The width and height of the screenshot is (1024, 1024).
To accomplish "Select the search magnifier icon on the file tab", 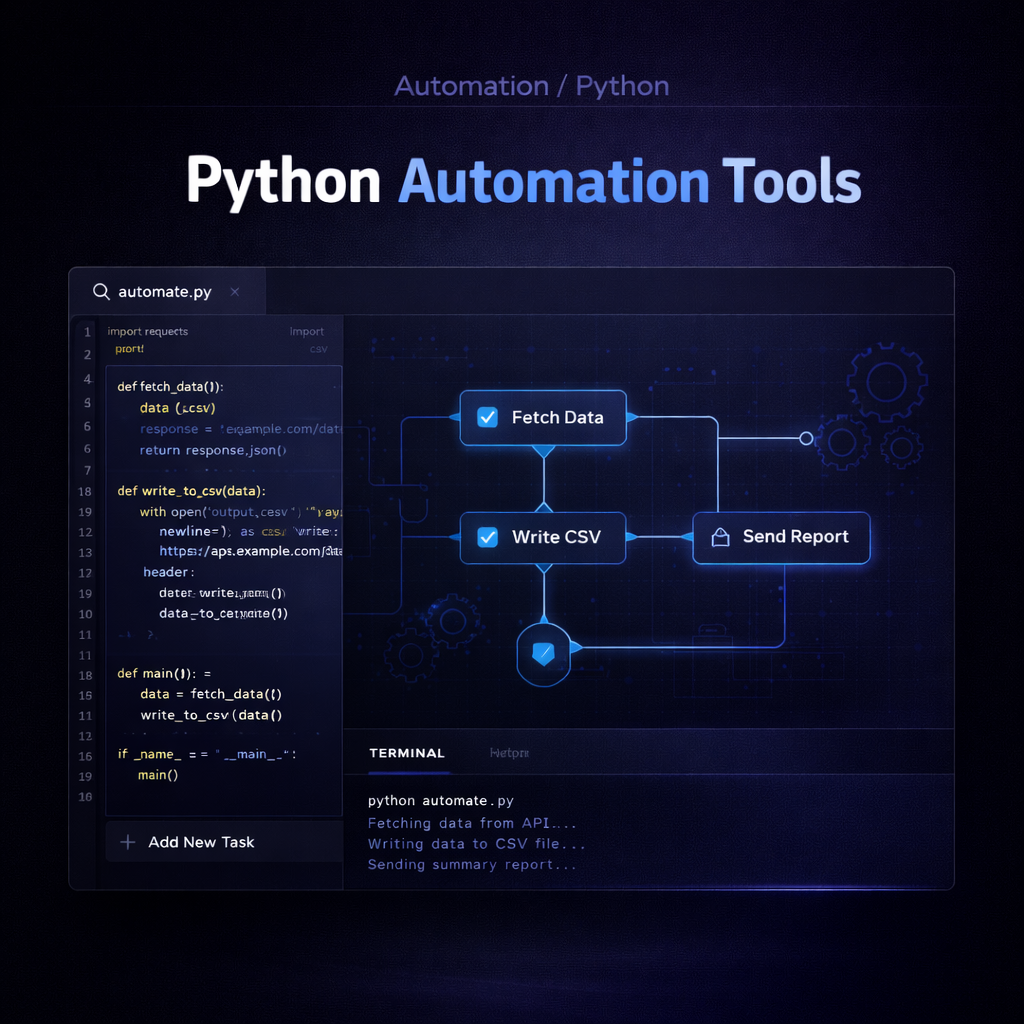I will pyautogui.click(x=101, y=291).
